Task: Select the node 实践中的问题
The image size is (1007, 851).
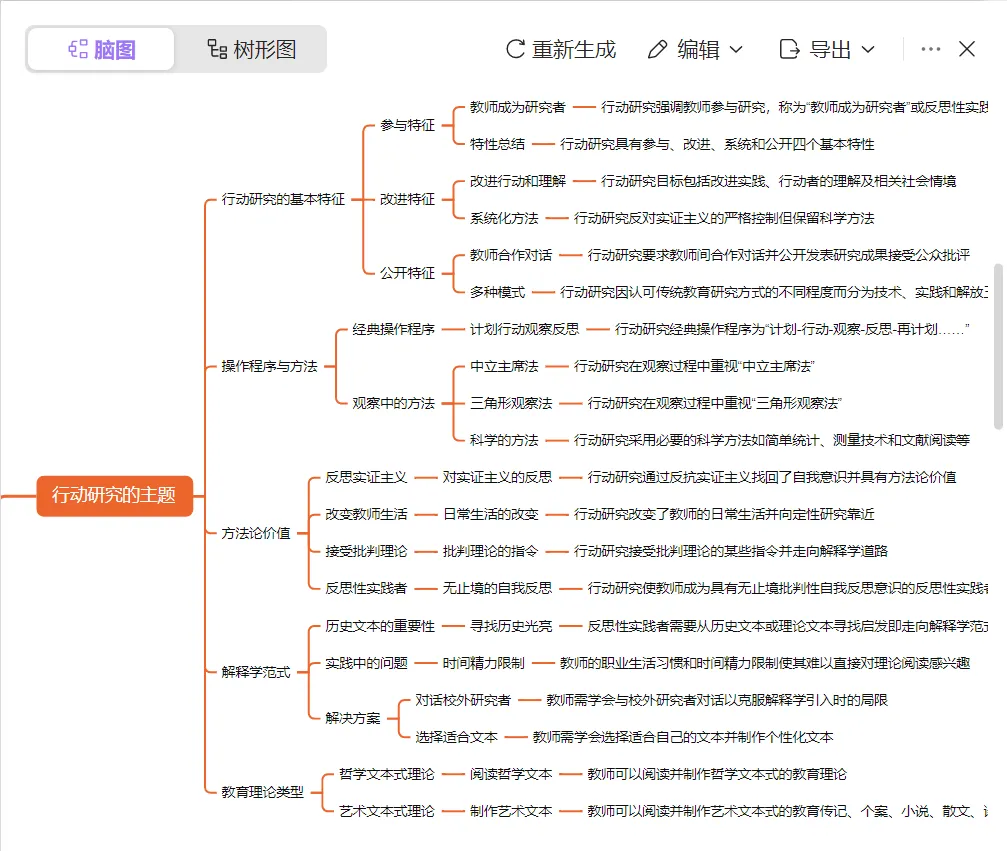Action: pos(366,663)
